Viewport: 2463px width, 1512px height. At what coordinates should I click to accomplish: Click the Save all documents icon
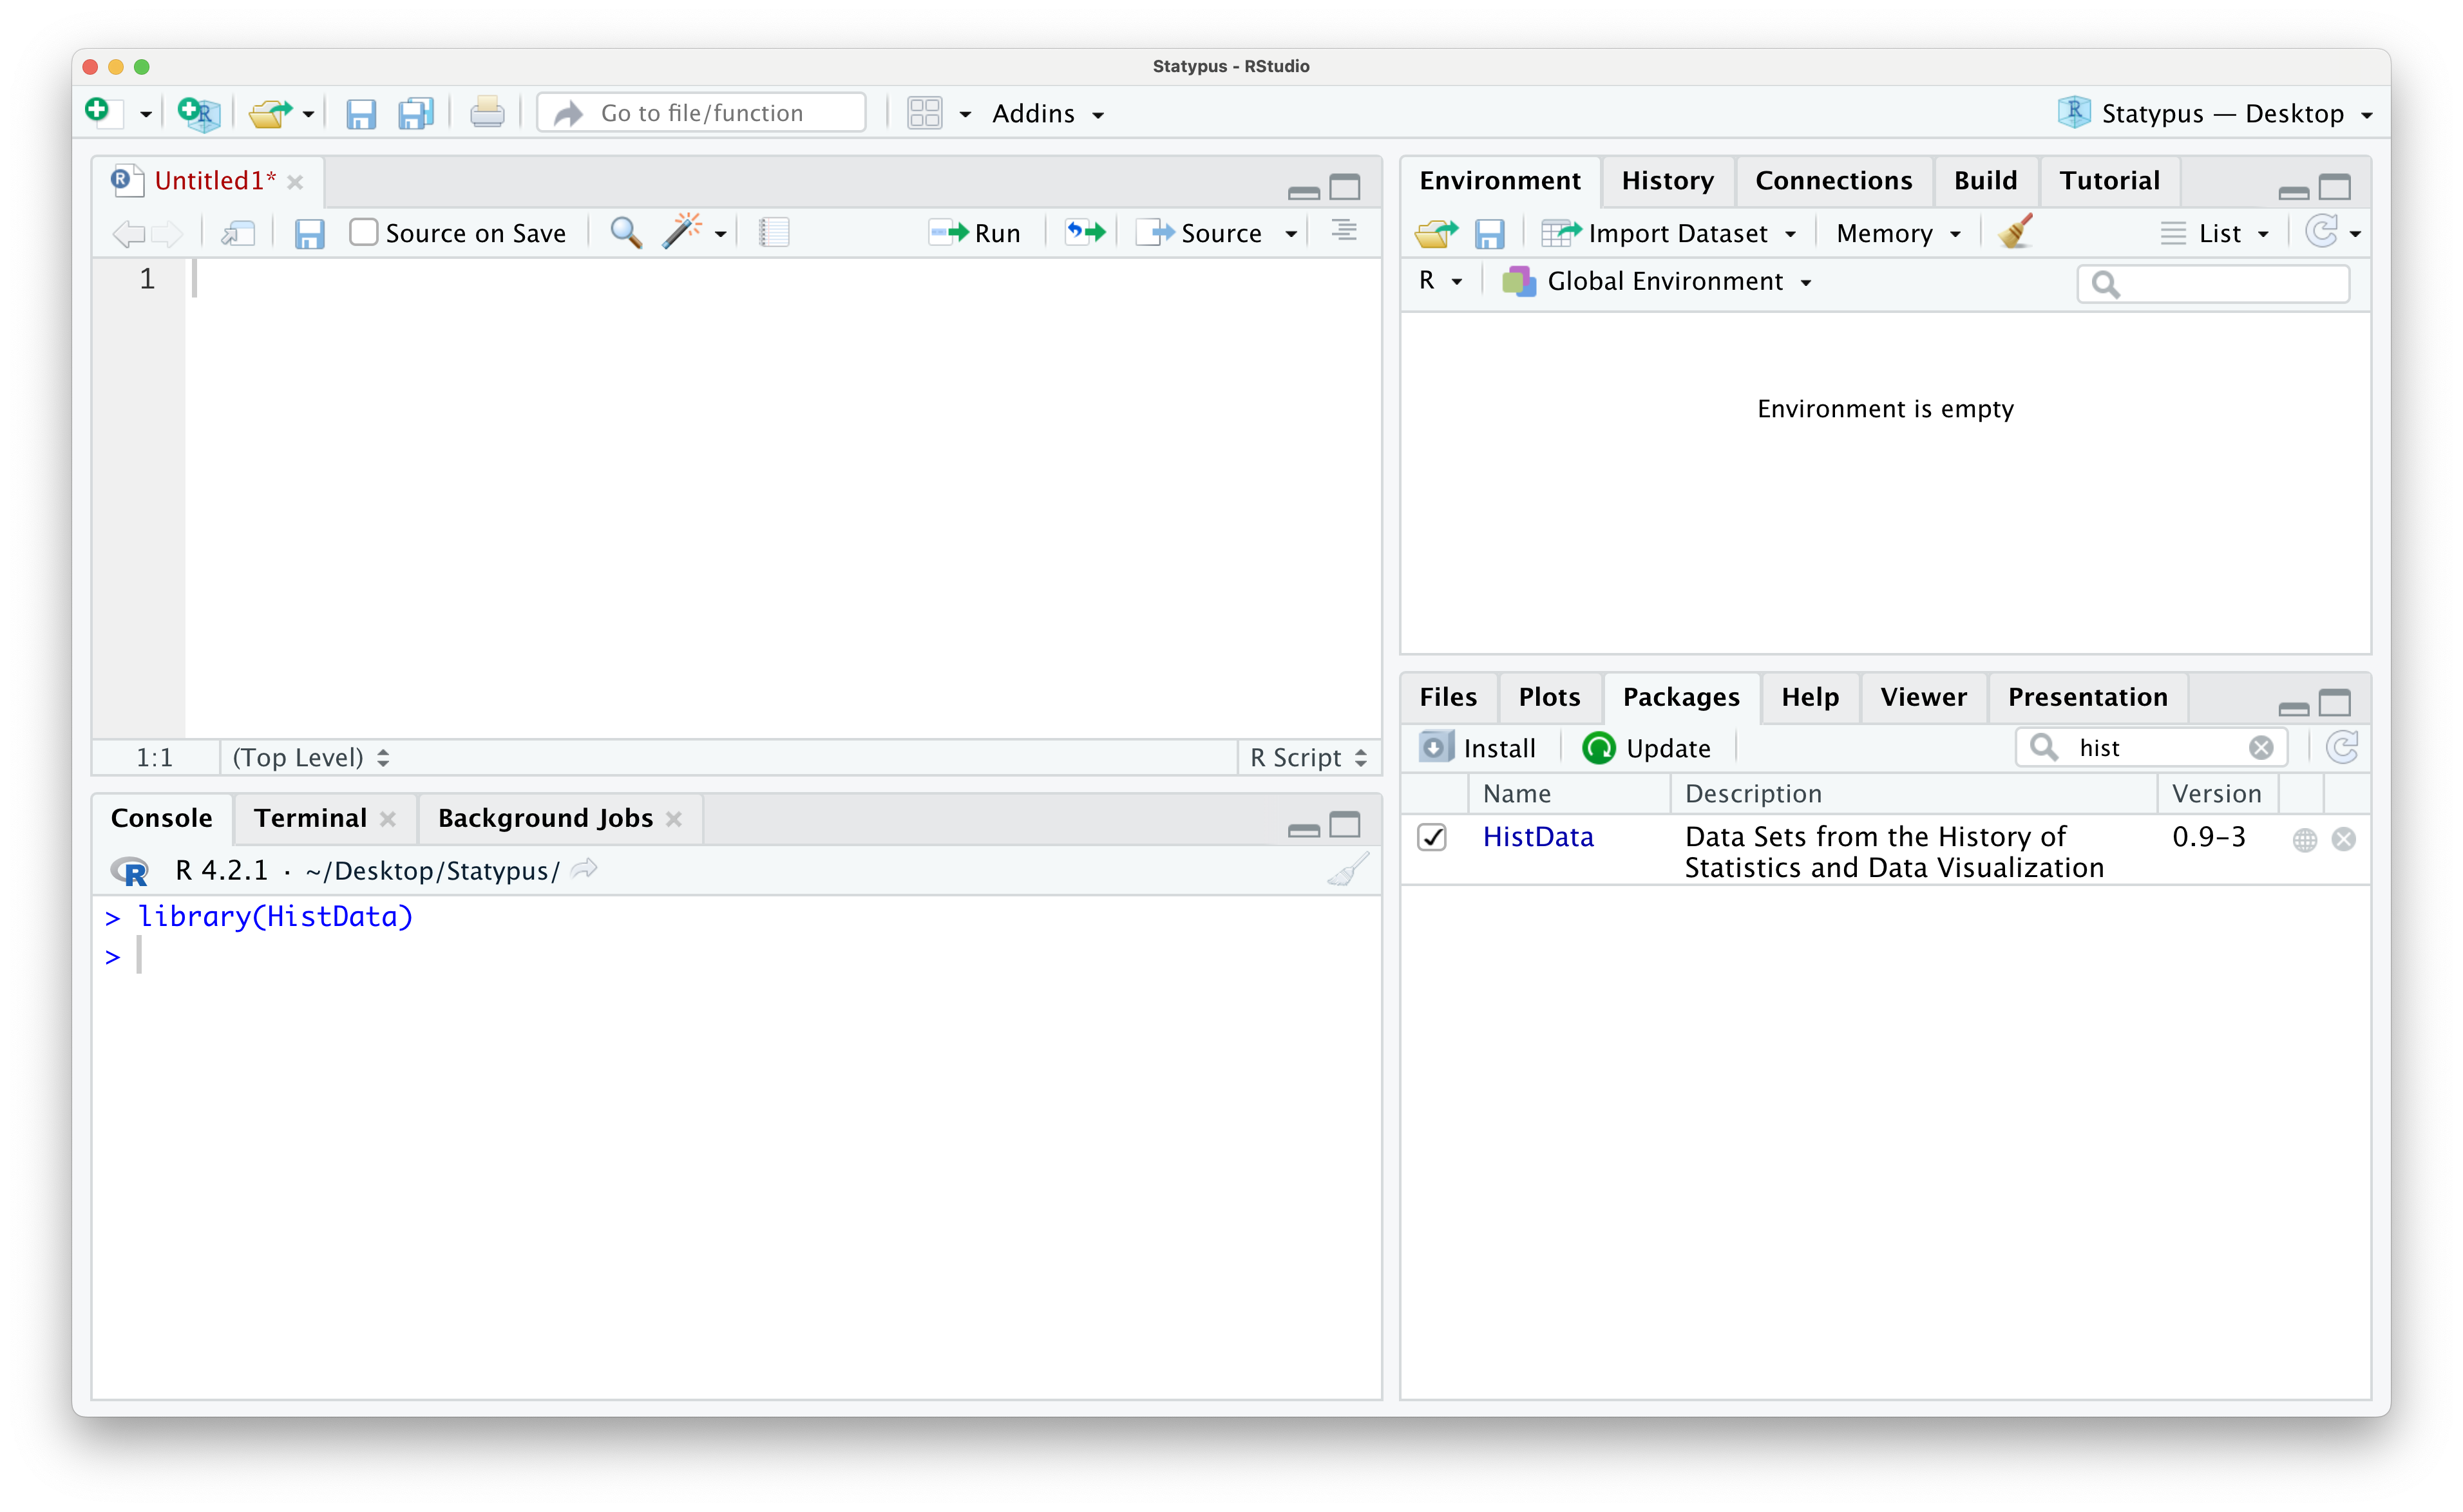click(x=415, y=113)
